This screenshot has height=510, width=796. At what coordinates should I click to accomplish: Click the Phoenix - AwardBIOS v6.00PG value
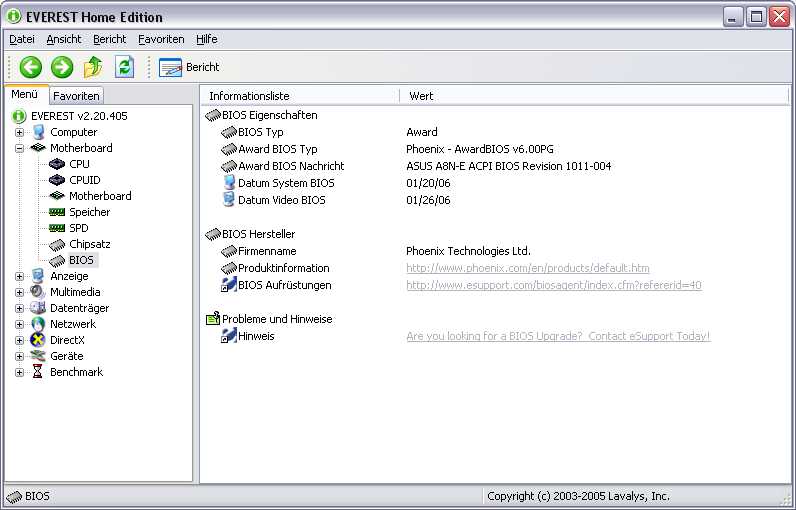click(480, 149)
